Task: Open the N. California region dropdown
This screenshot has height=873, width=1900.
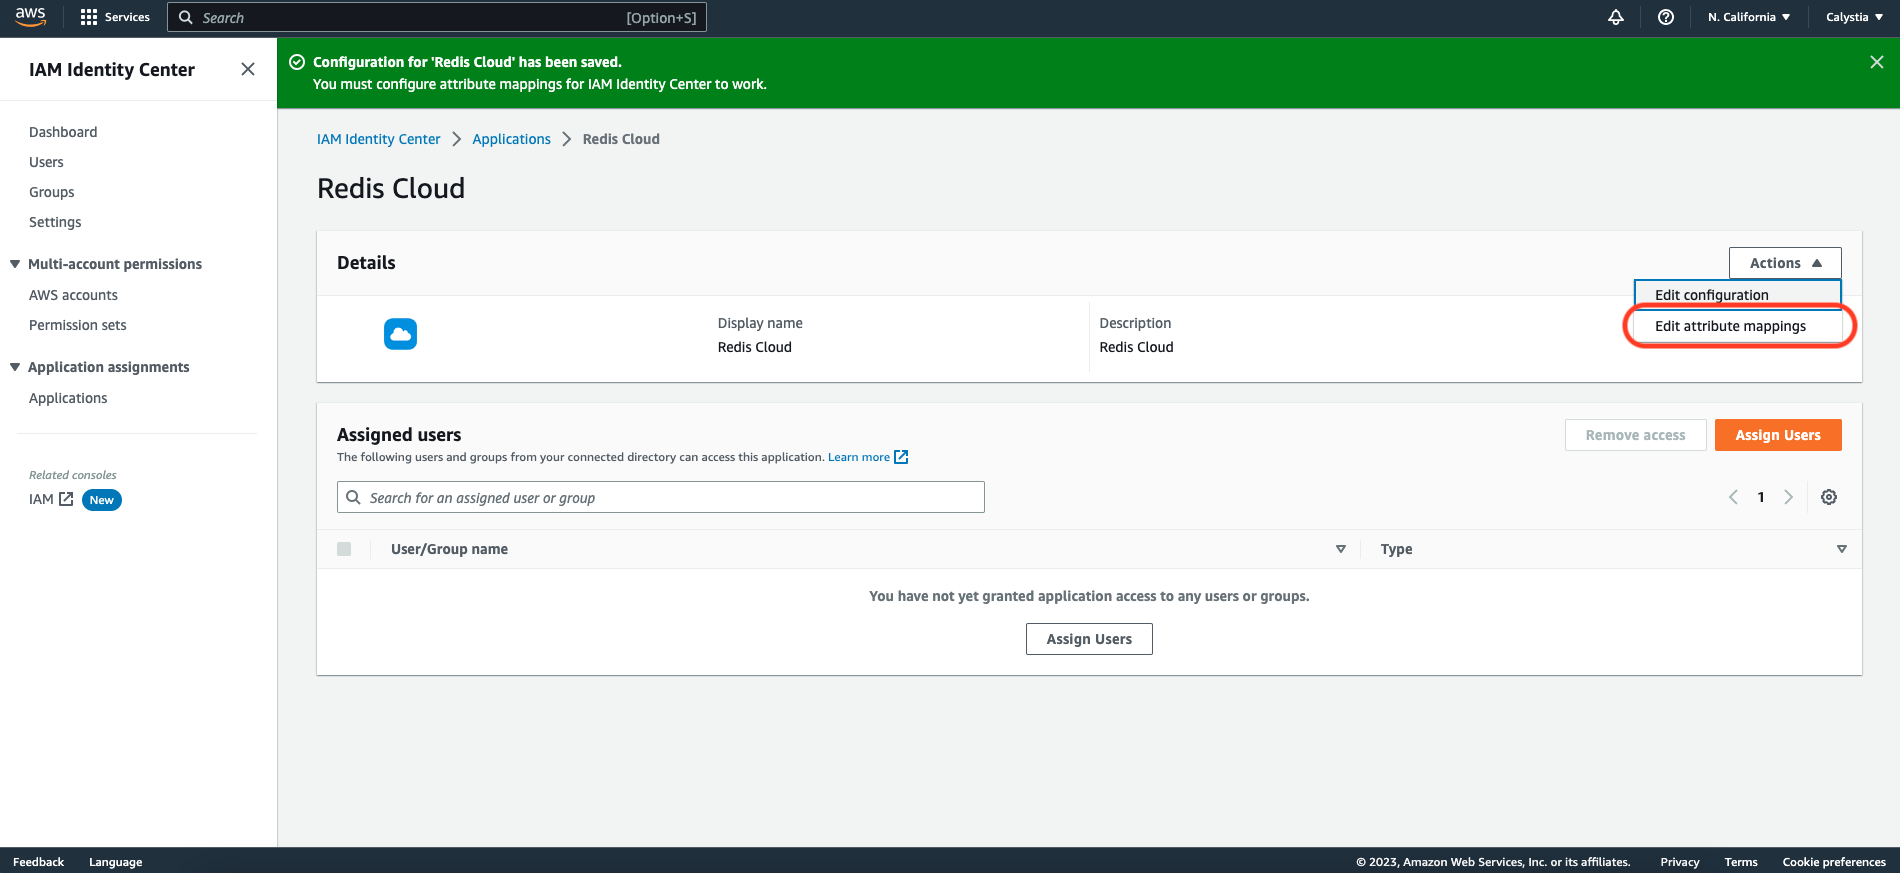Action: tap(1748, 17)
